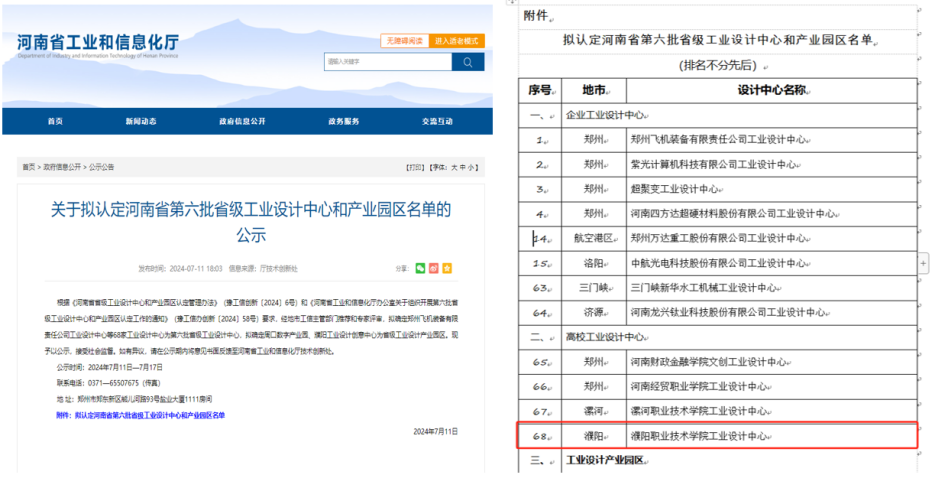
Task: Click the 济源 city cell
Action: (x=594, y=313)
